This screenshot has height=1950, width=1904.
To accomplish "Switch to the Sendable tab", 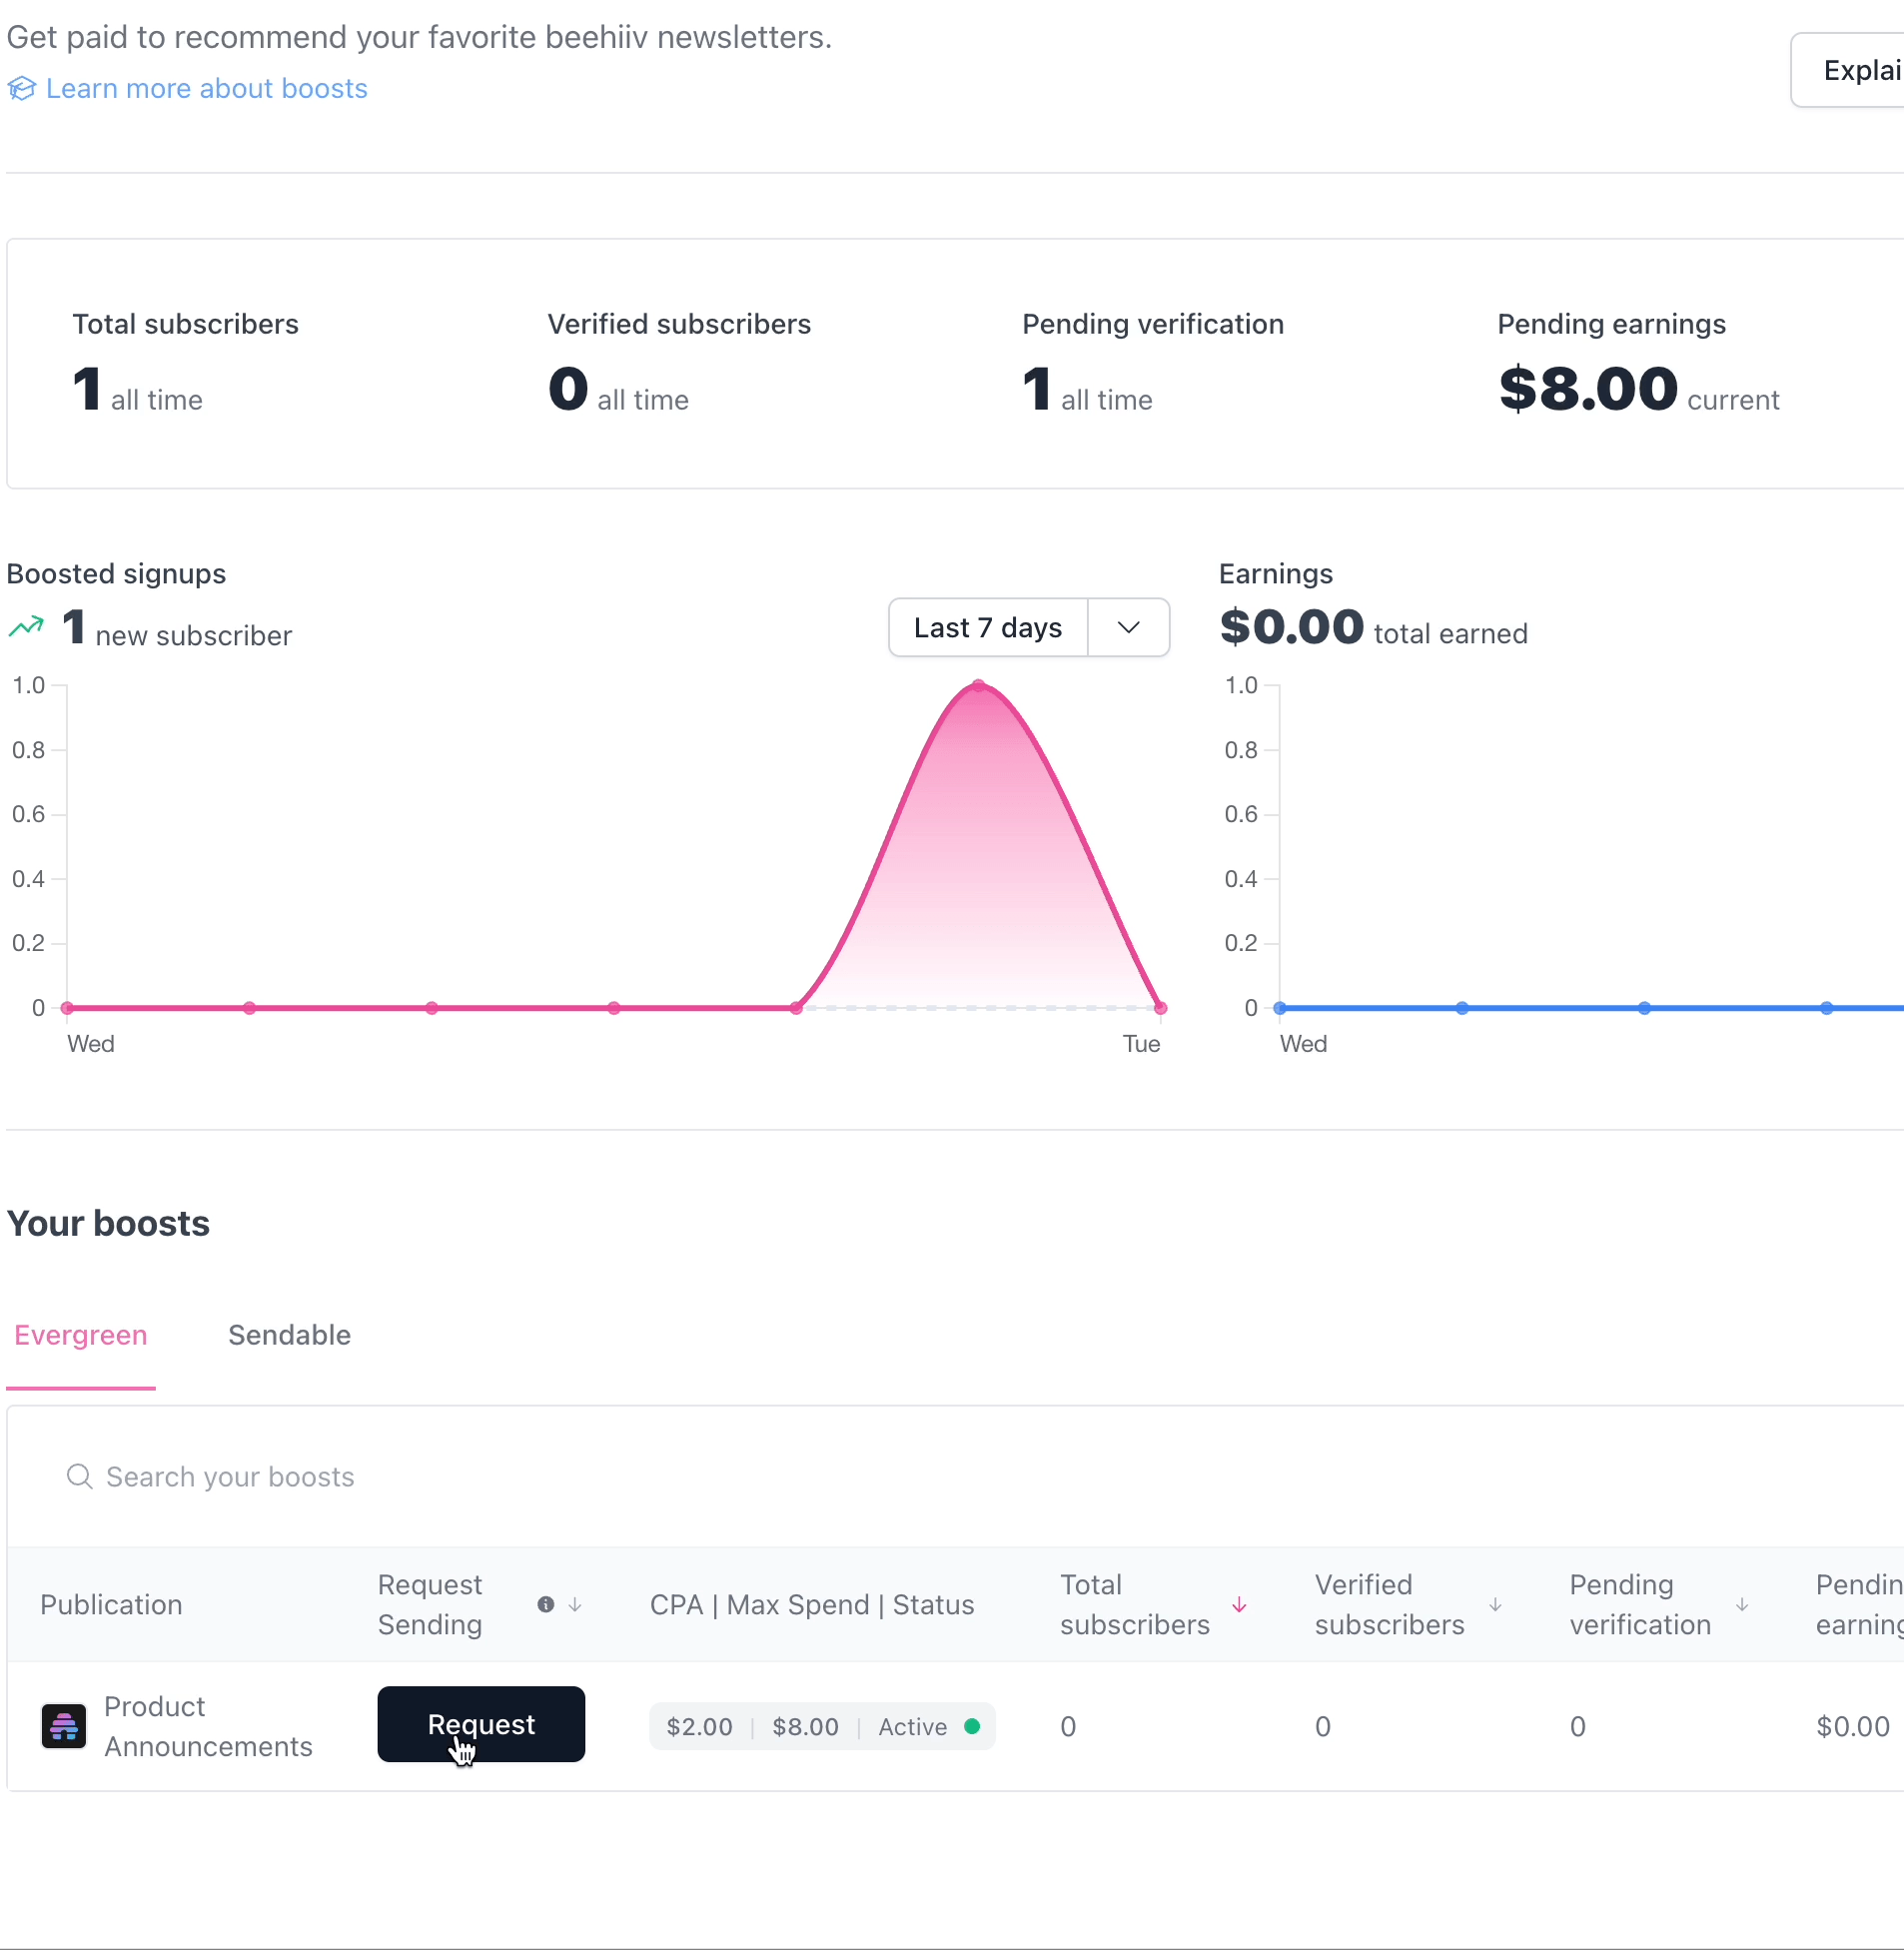I will coord(289,1336).
